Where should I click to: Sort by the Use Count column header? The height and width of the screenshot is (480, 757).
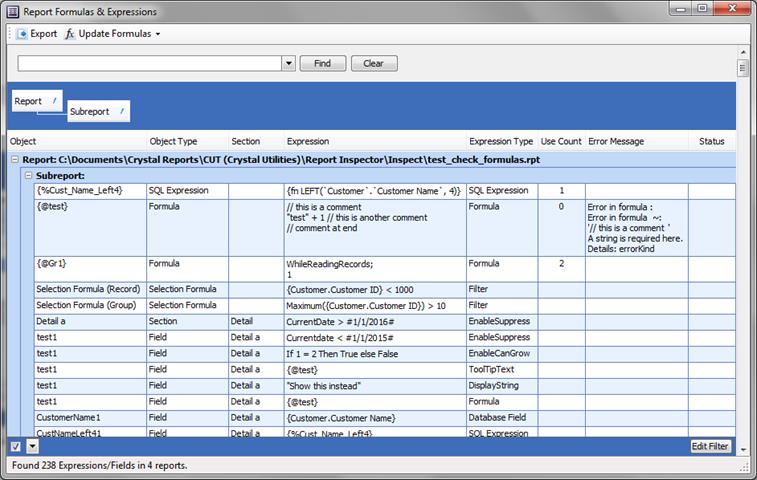[560, 142]
